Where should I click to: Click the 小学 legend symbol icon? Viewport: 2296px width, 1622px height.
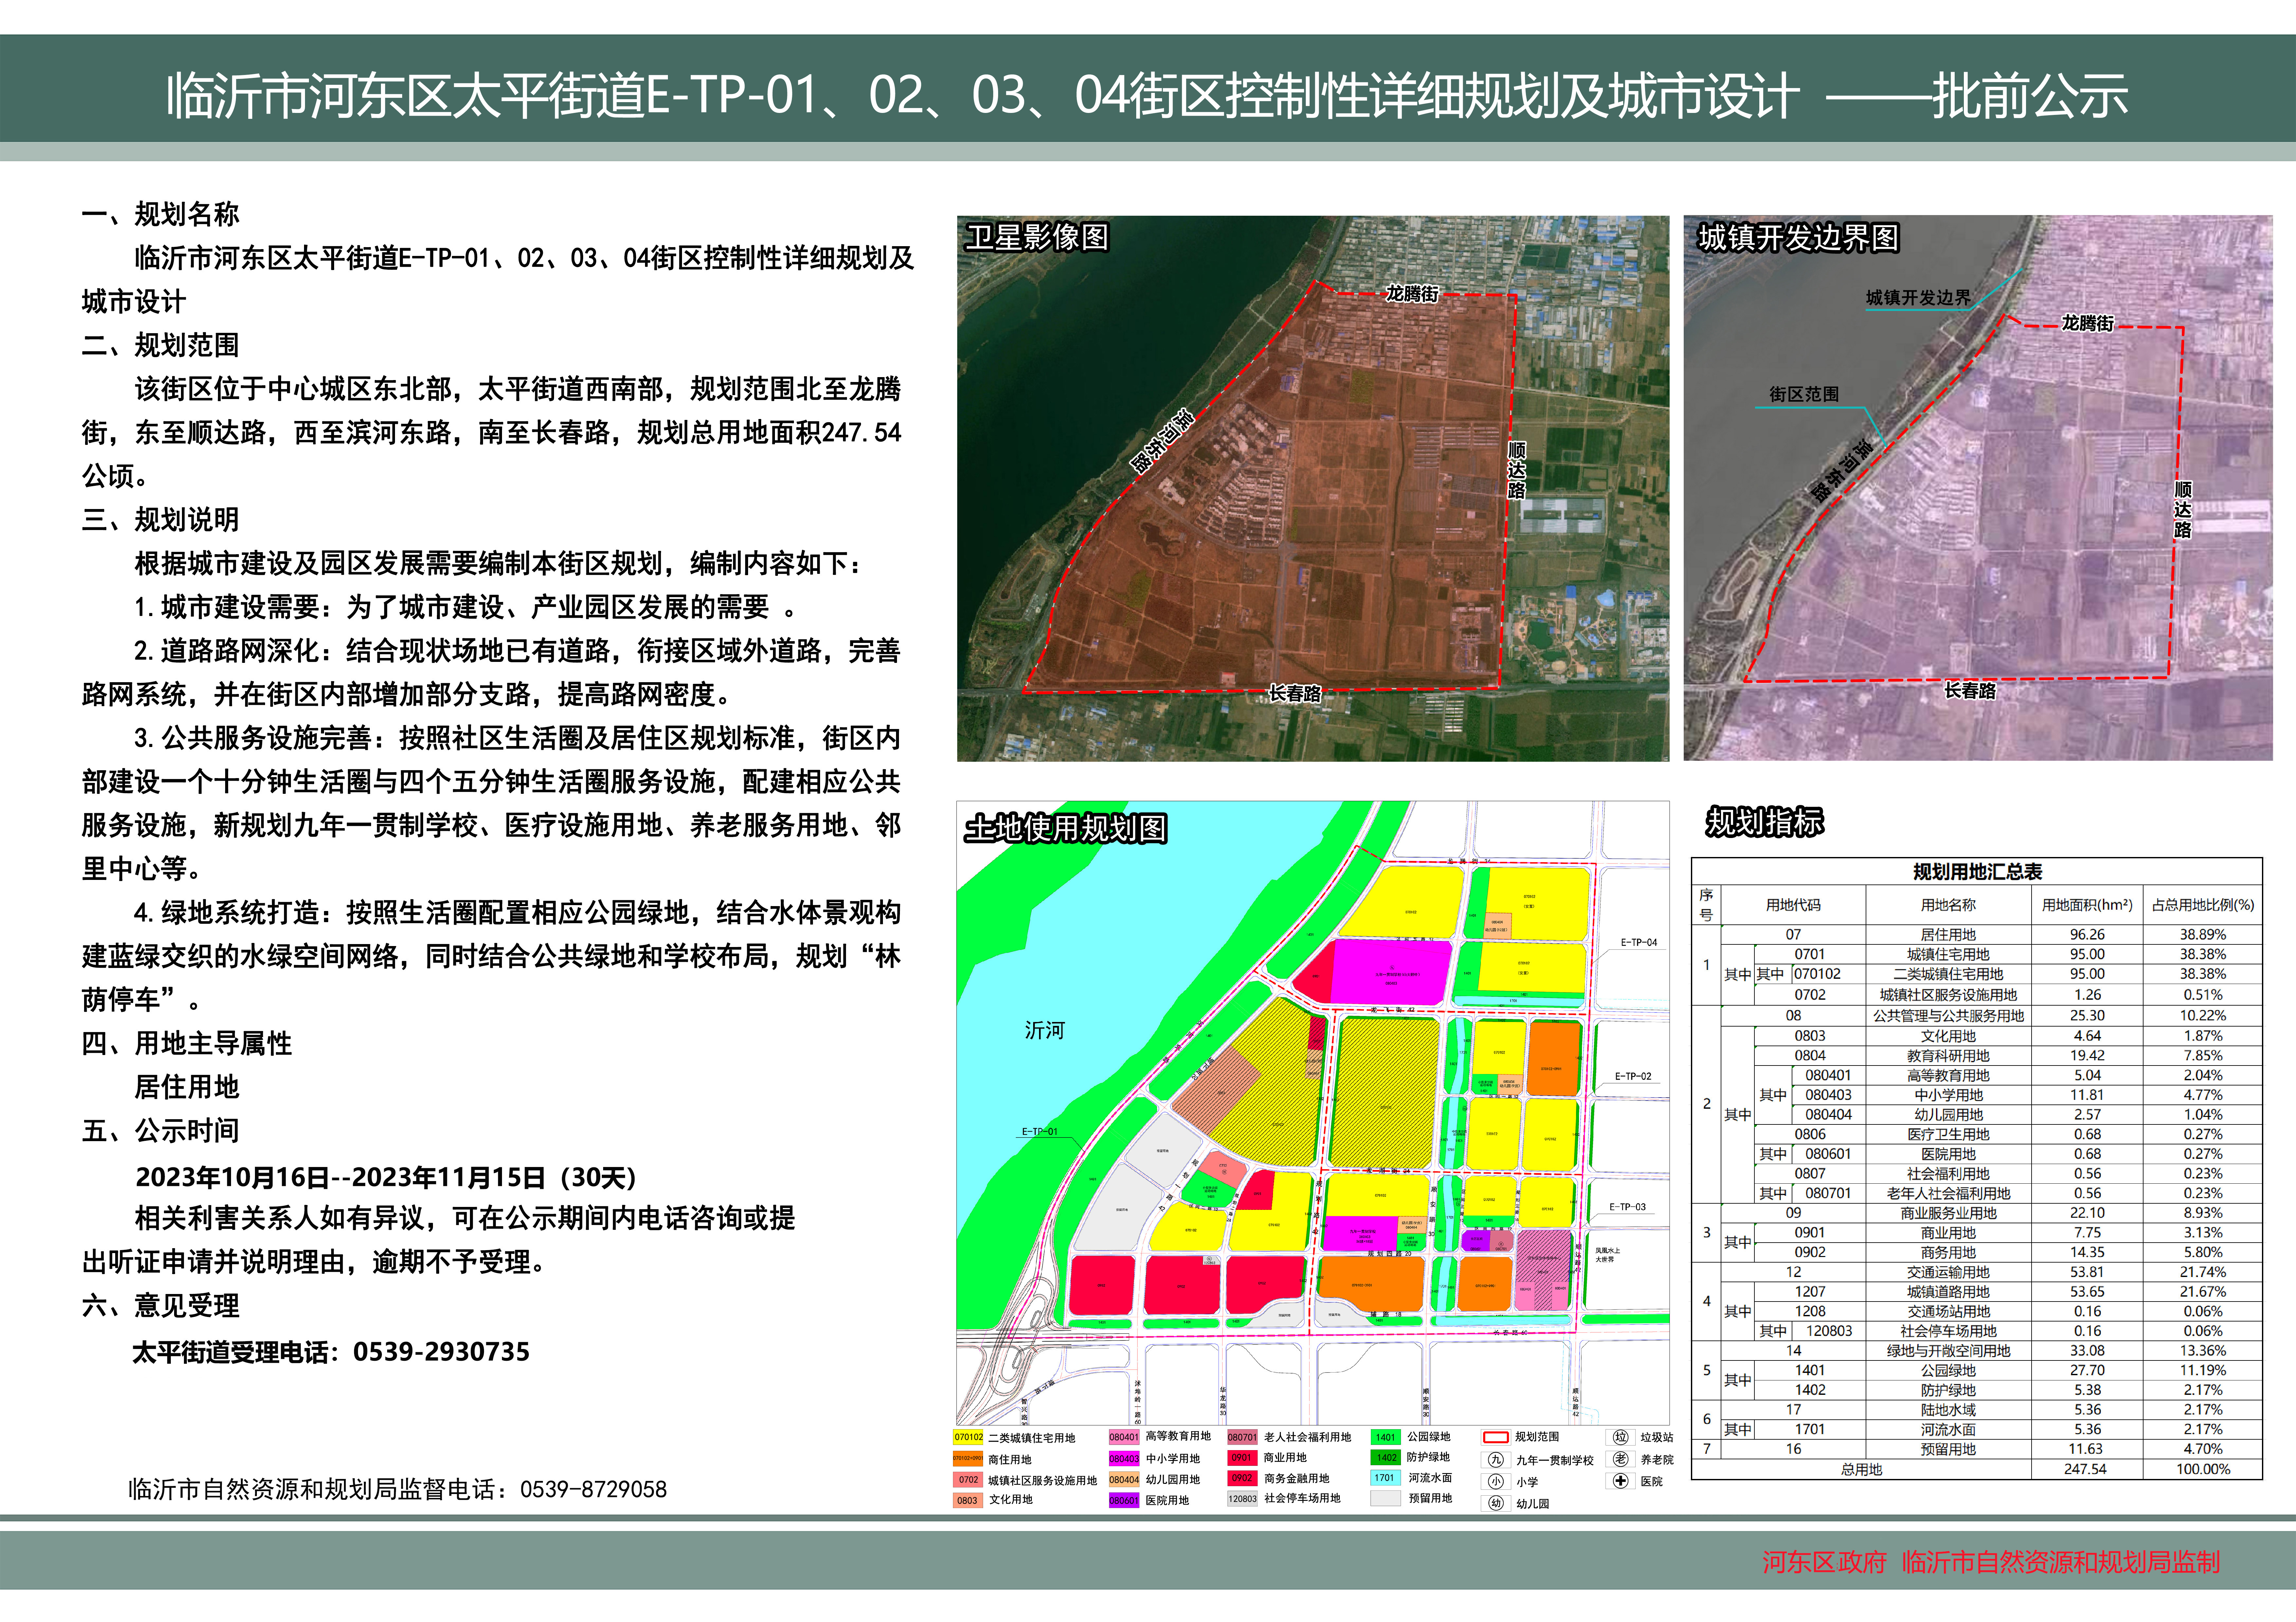[x=1496, y=1482]
